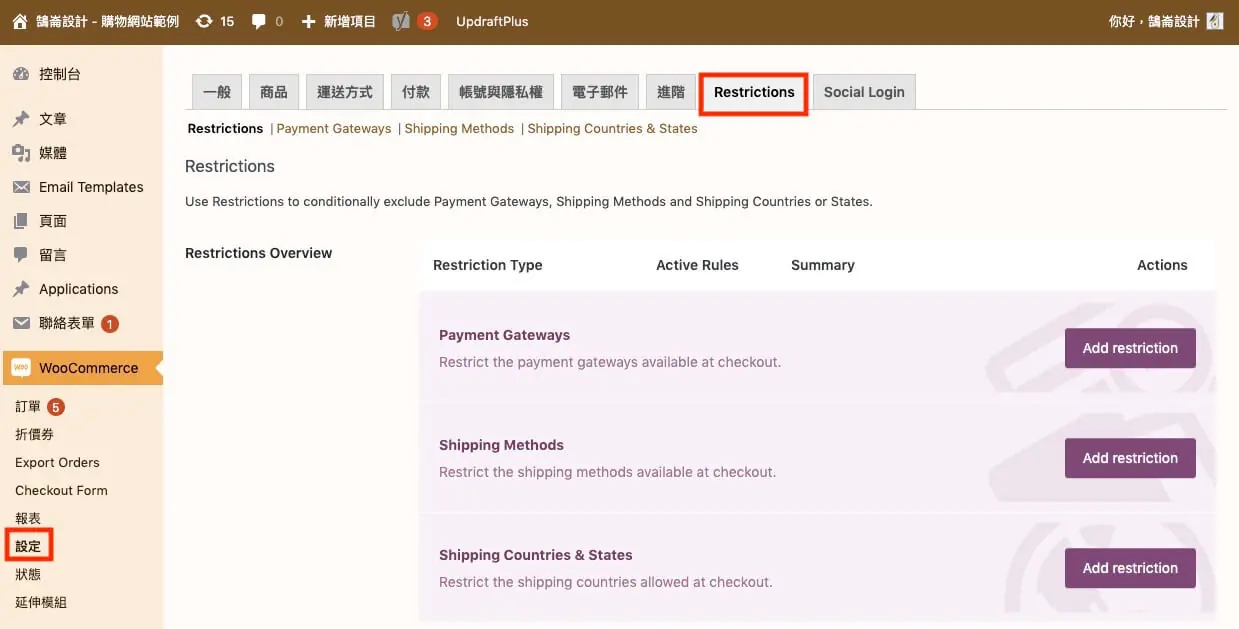Click the Email Templates envelope icon
Screen dimensions: 1239x629
point(21,187)
